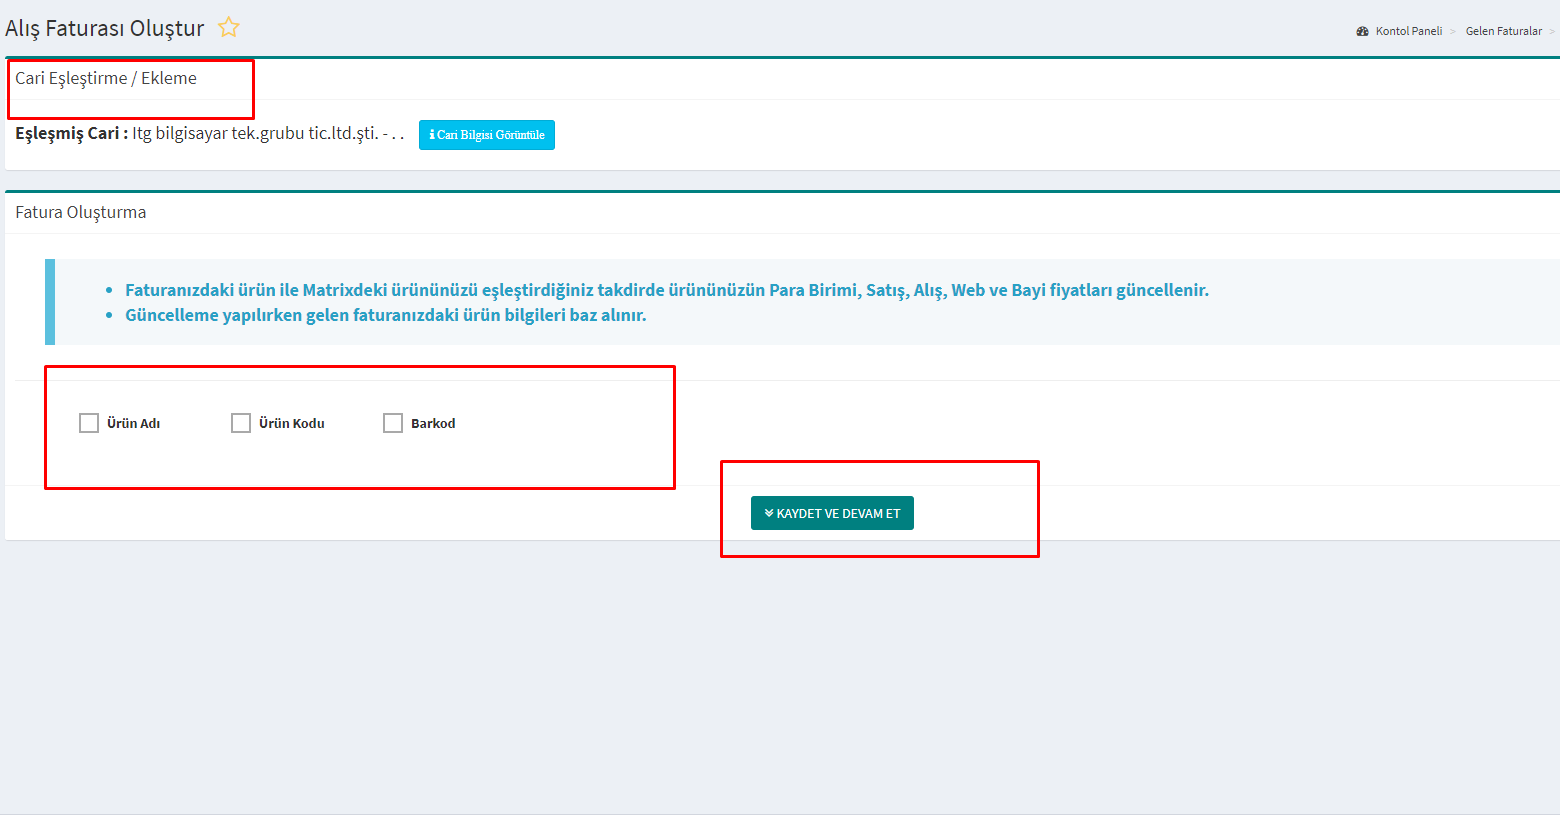Viewport: 1560px width, 824px height.
Task: Go to Gelen Faturalar breadcrumb
Action: (x=1503, y=31)
